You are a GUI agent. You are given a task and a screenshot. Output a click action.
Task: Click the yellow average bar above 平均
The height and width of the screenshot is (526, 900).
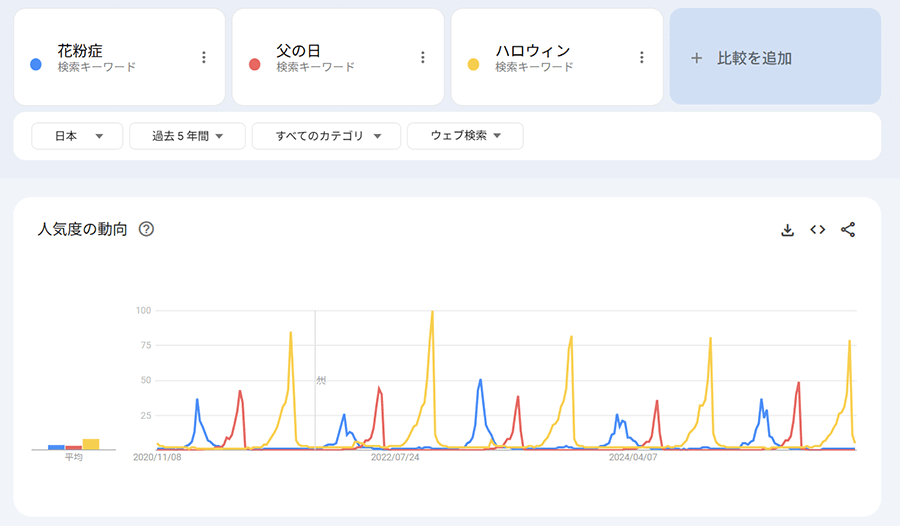[x=91, y=444]
